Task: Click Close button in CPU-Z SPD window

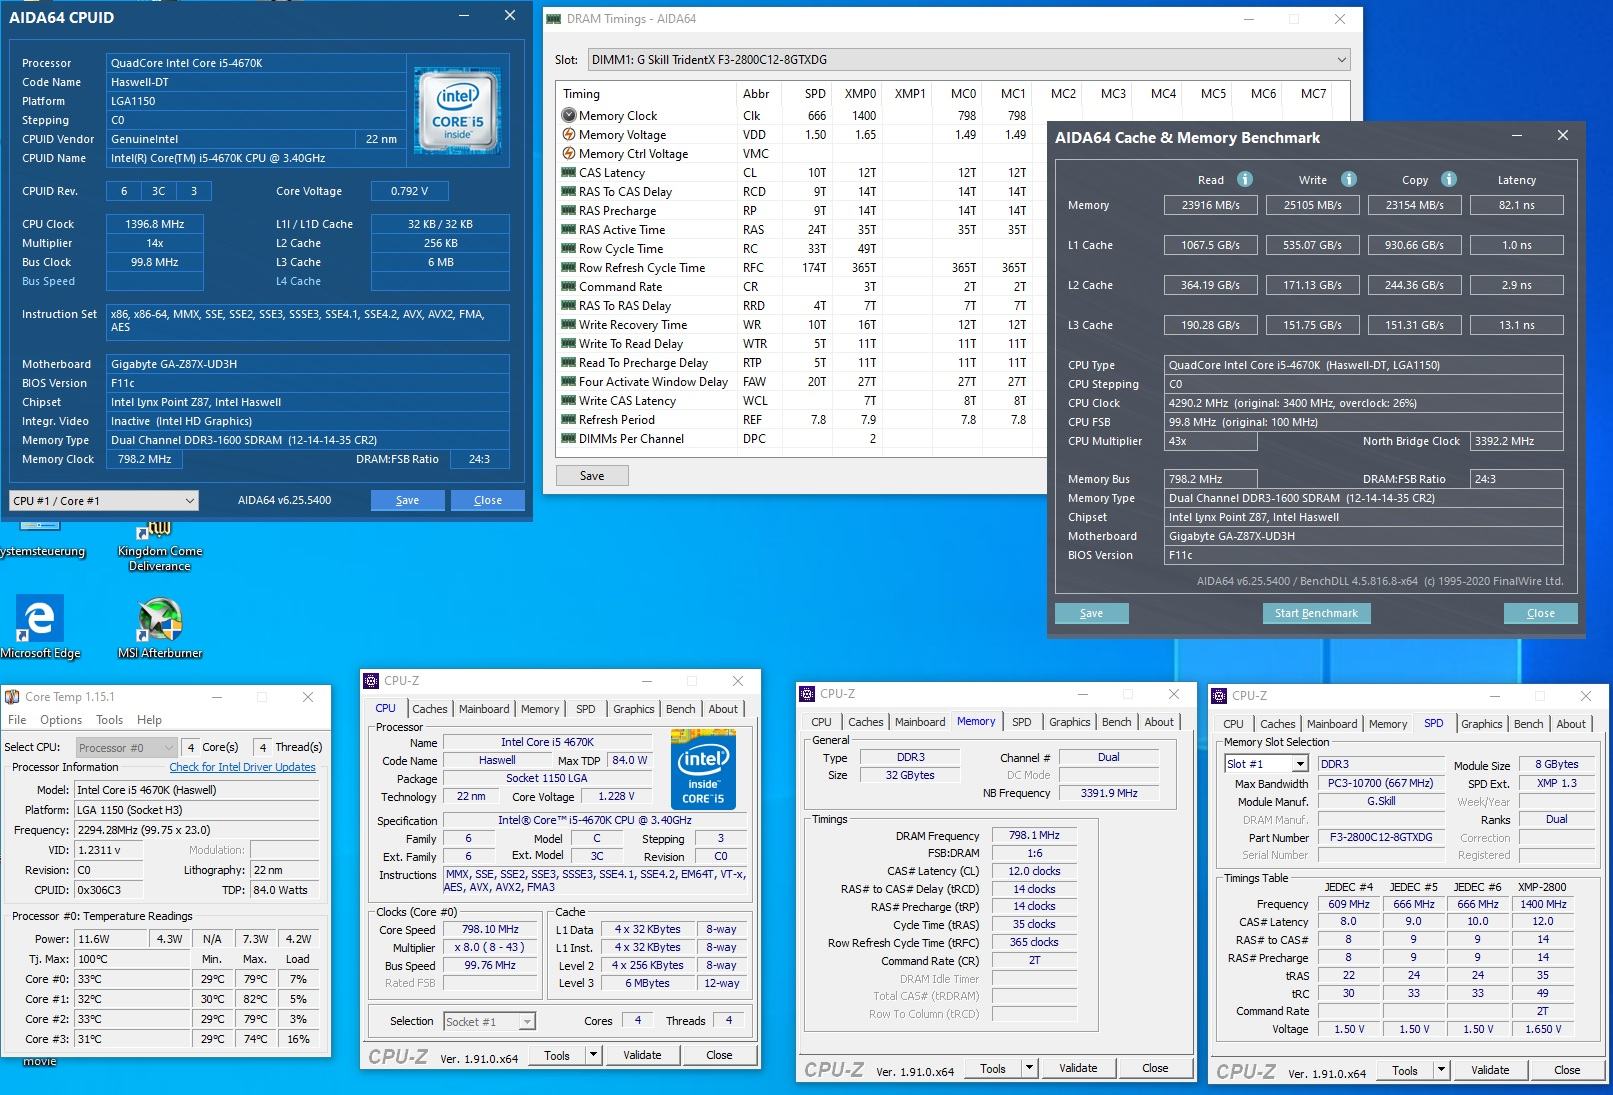Action: click(1567, 1070)
